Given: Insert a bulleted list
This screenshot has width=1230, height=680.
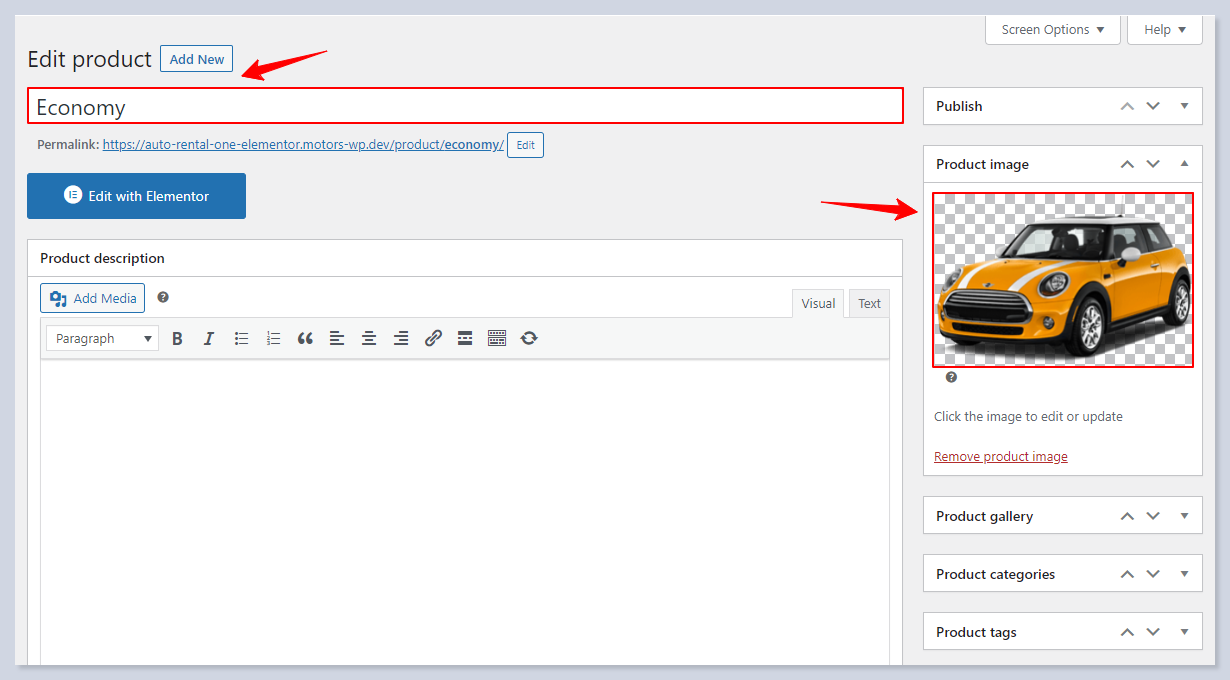Looking at the screenshot, I should coord(241,339).
